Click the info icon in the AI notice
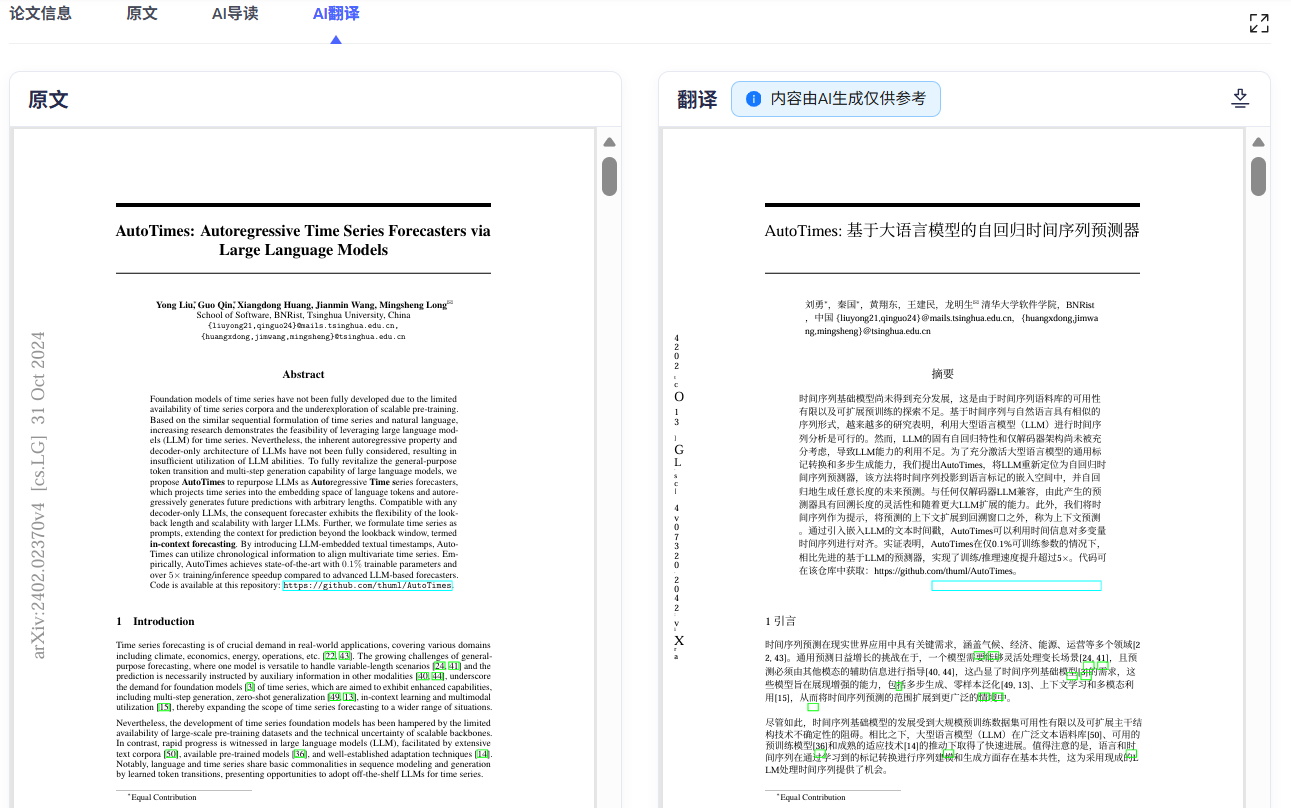The width and height of the screenshot is (1291, 808). point(754,99)
